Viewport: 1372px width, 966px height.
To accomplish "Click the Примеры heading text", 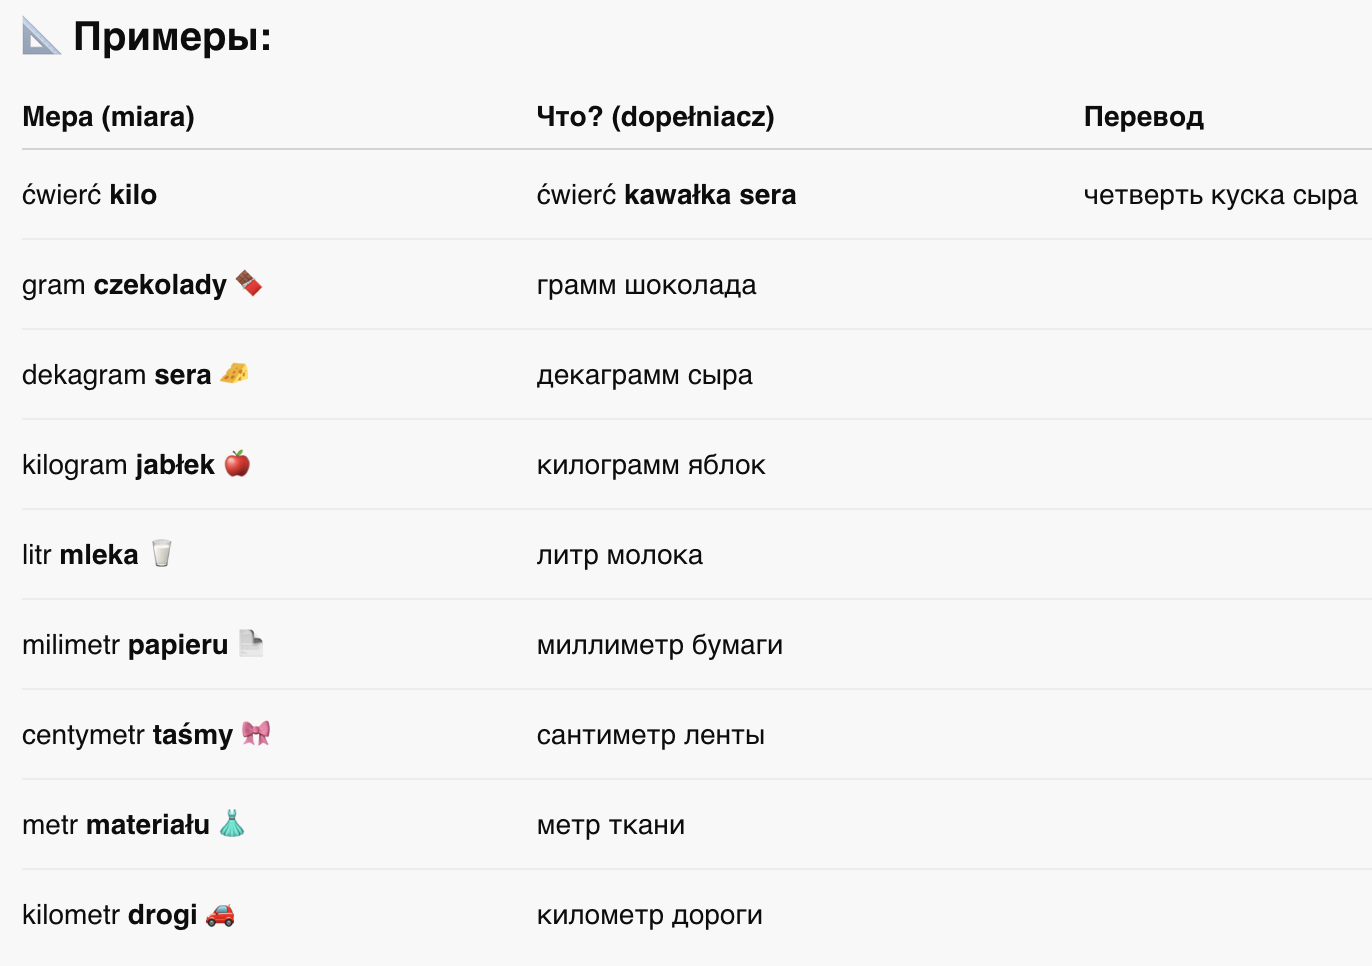I will 172,37.
